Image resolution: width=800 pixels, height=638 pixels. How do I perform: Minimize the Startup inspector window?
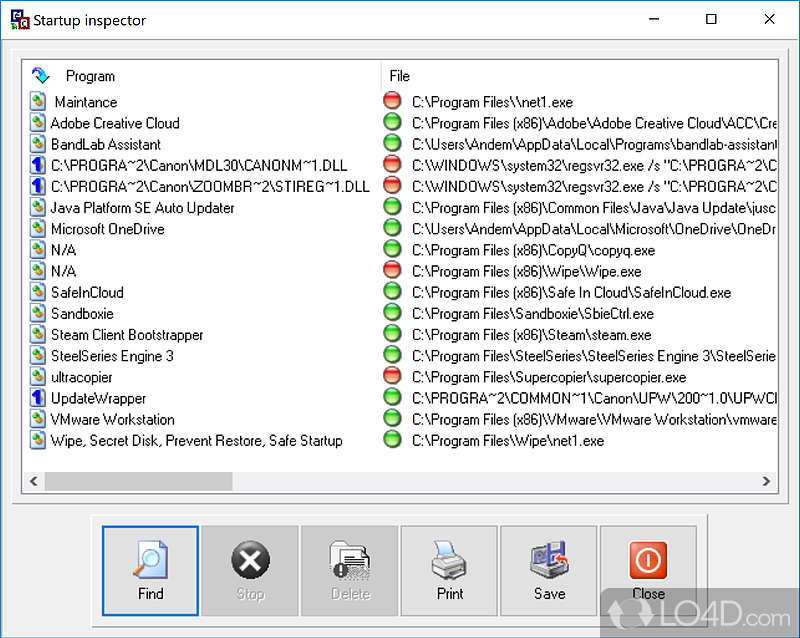[x=654, y=19]
